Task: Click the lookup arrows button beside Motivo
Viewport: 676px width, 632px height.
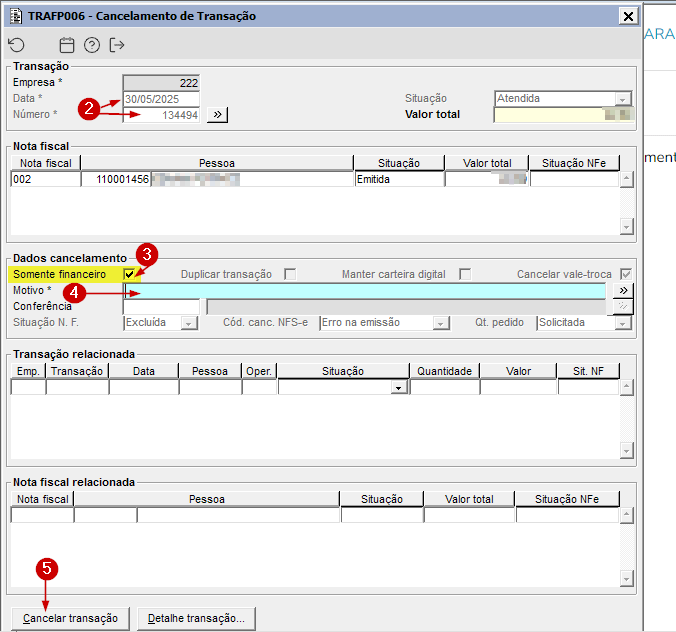Action: pyautogui.click(x=623, y=291)
